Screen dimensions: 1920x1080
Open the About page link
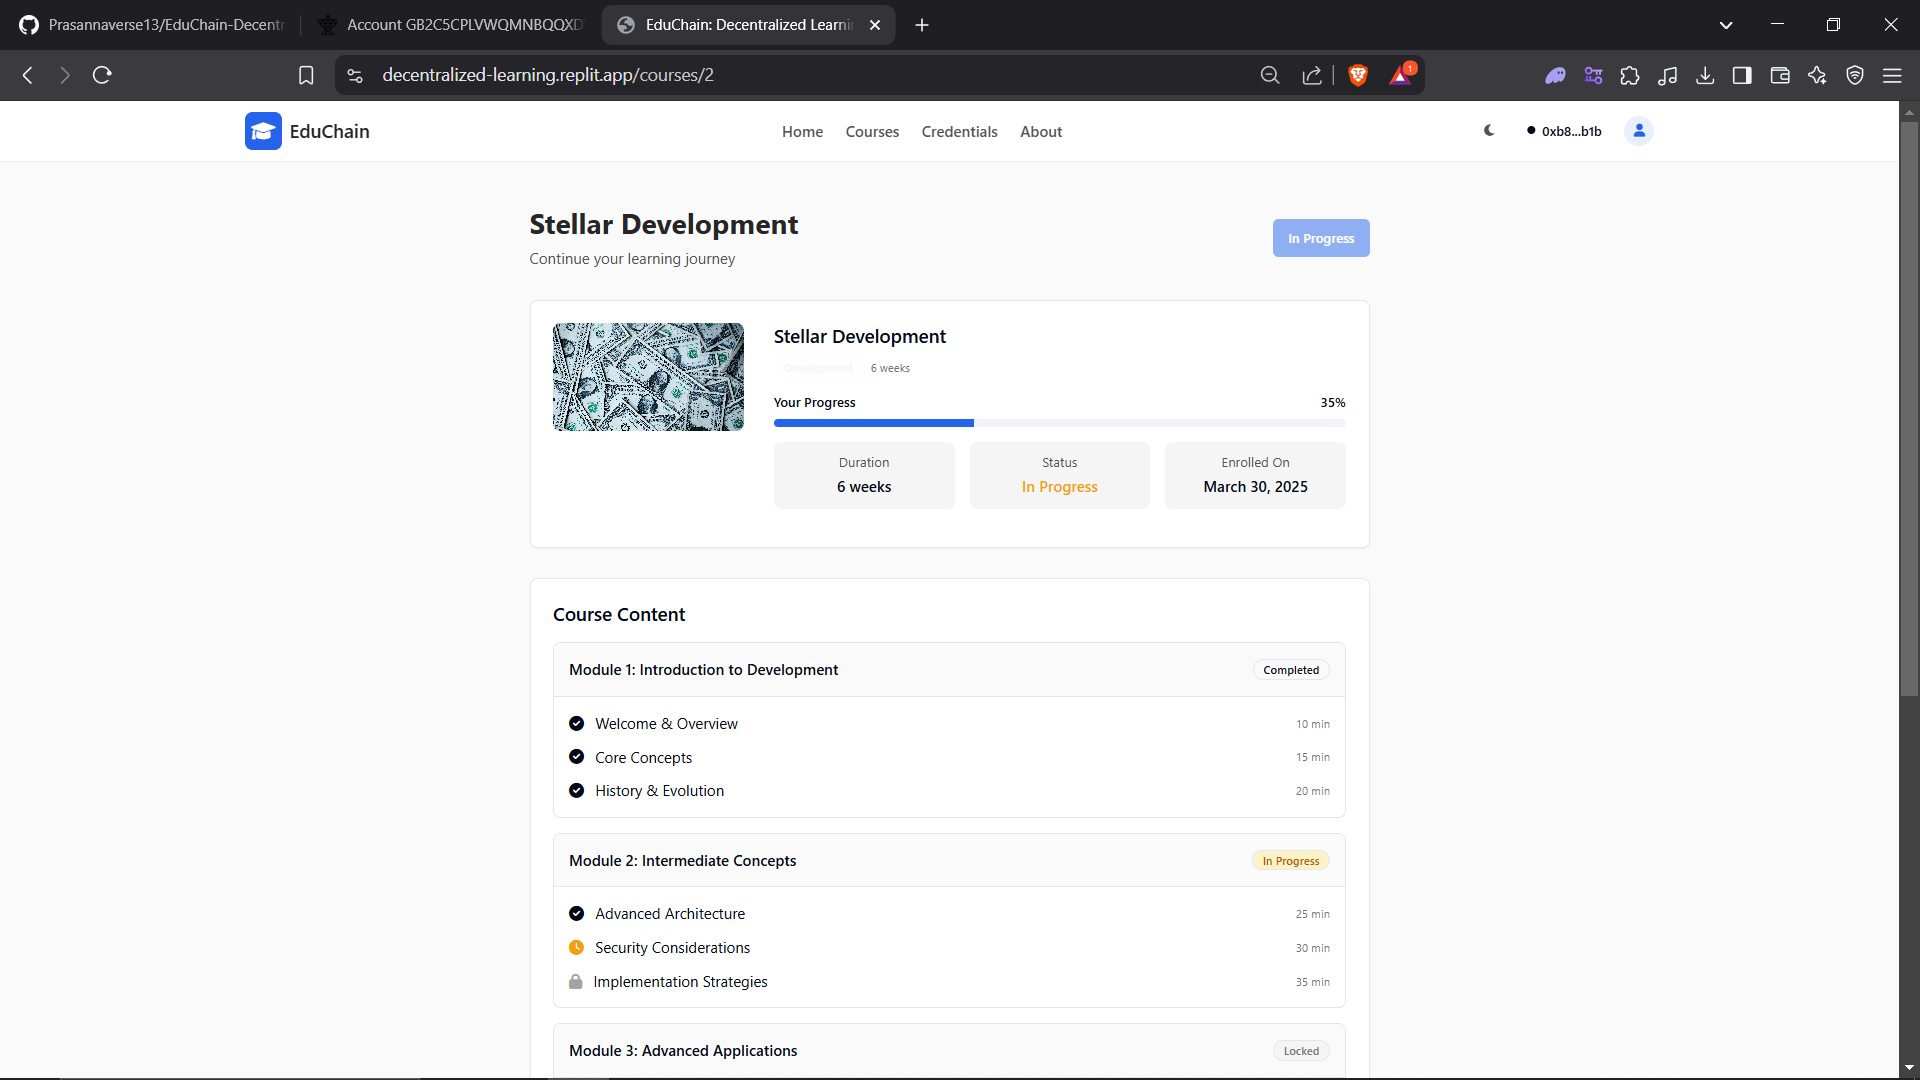pyautogui.click(x=1041, y=131)
